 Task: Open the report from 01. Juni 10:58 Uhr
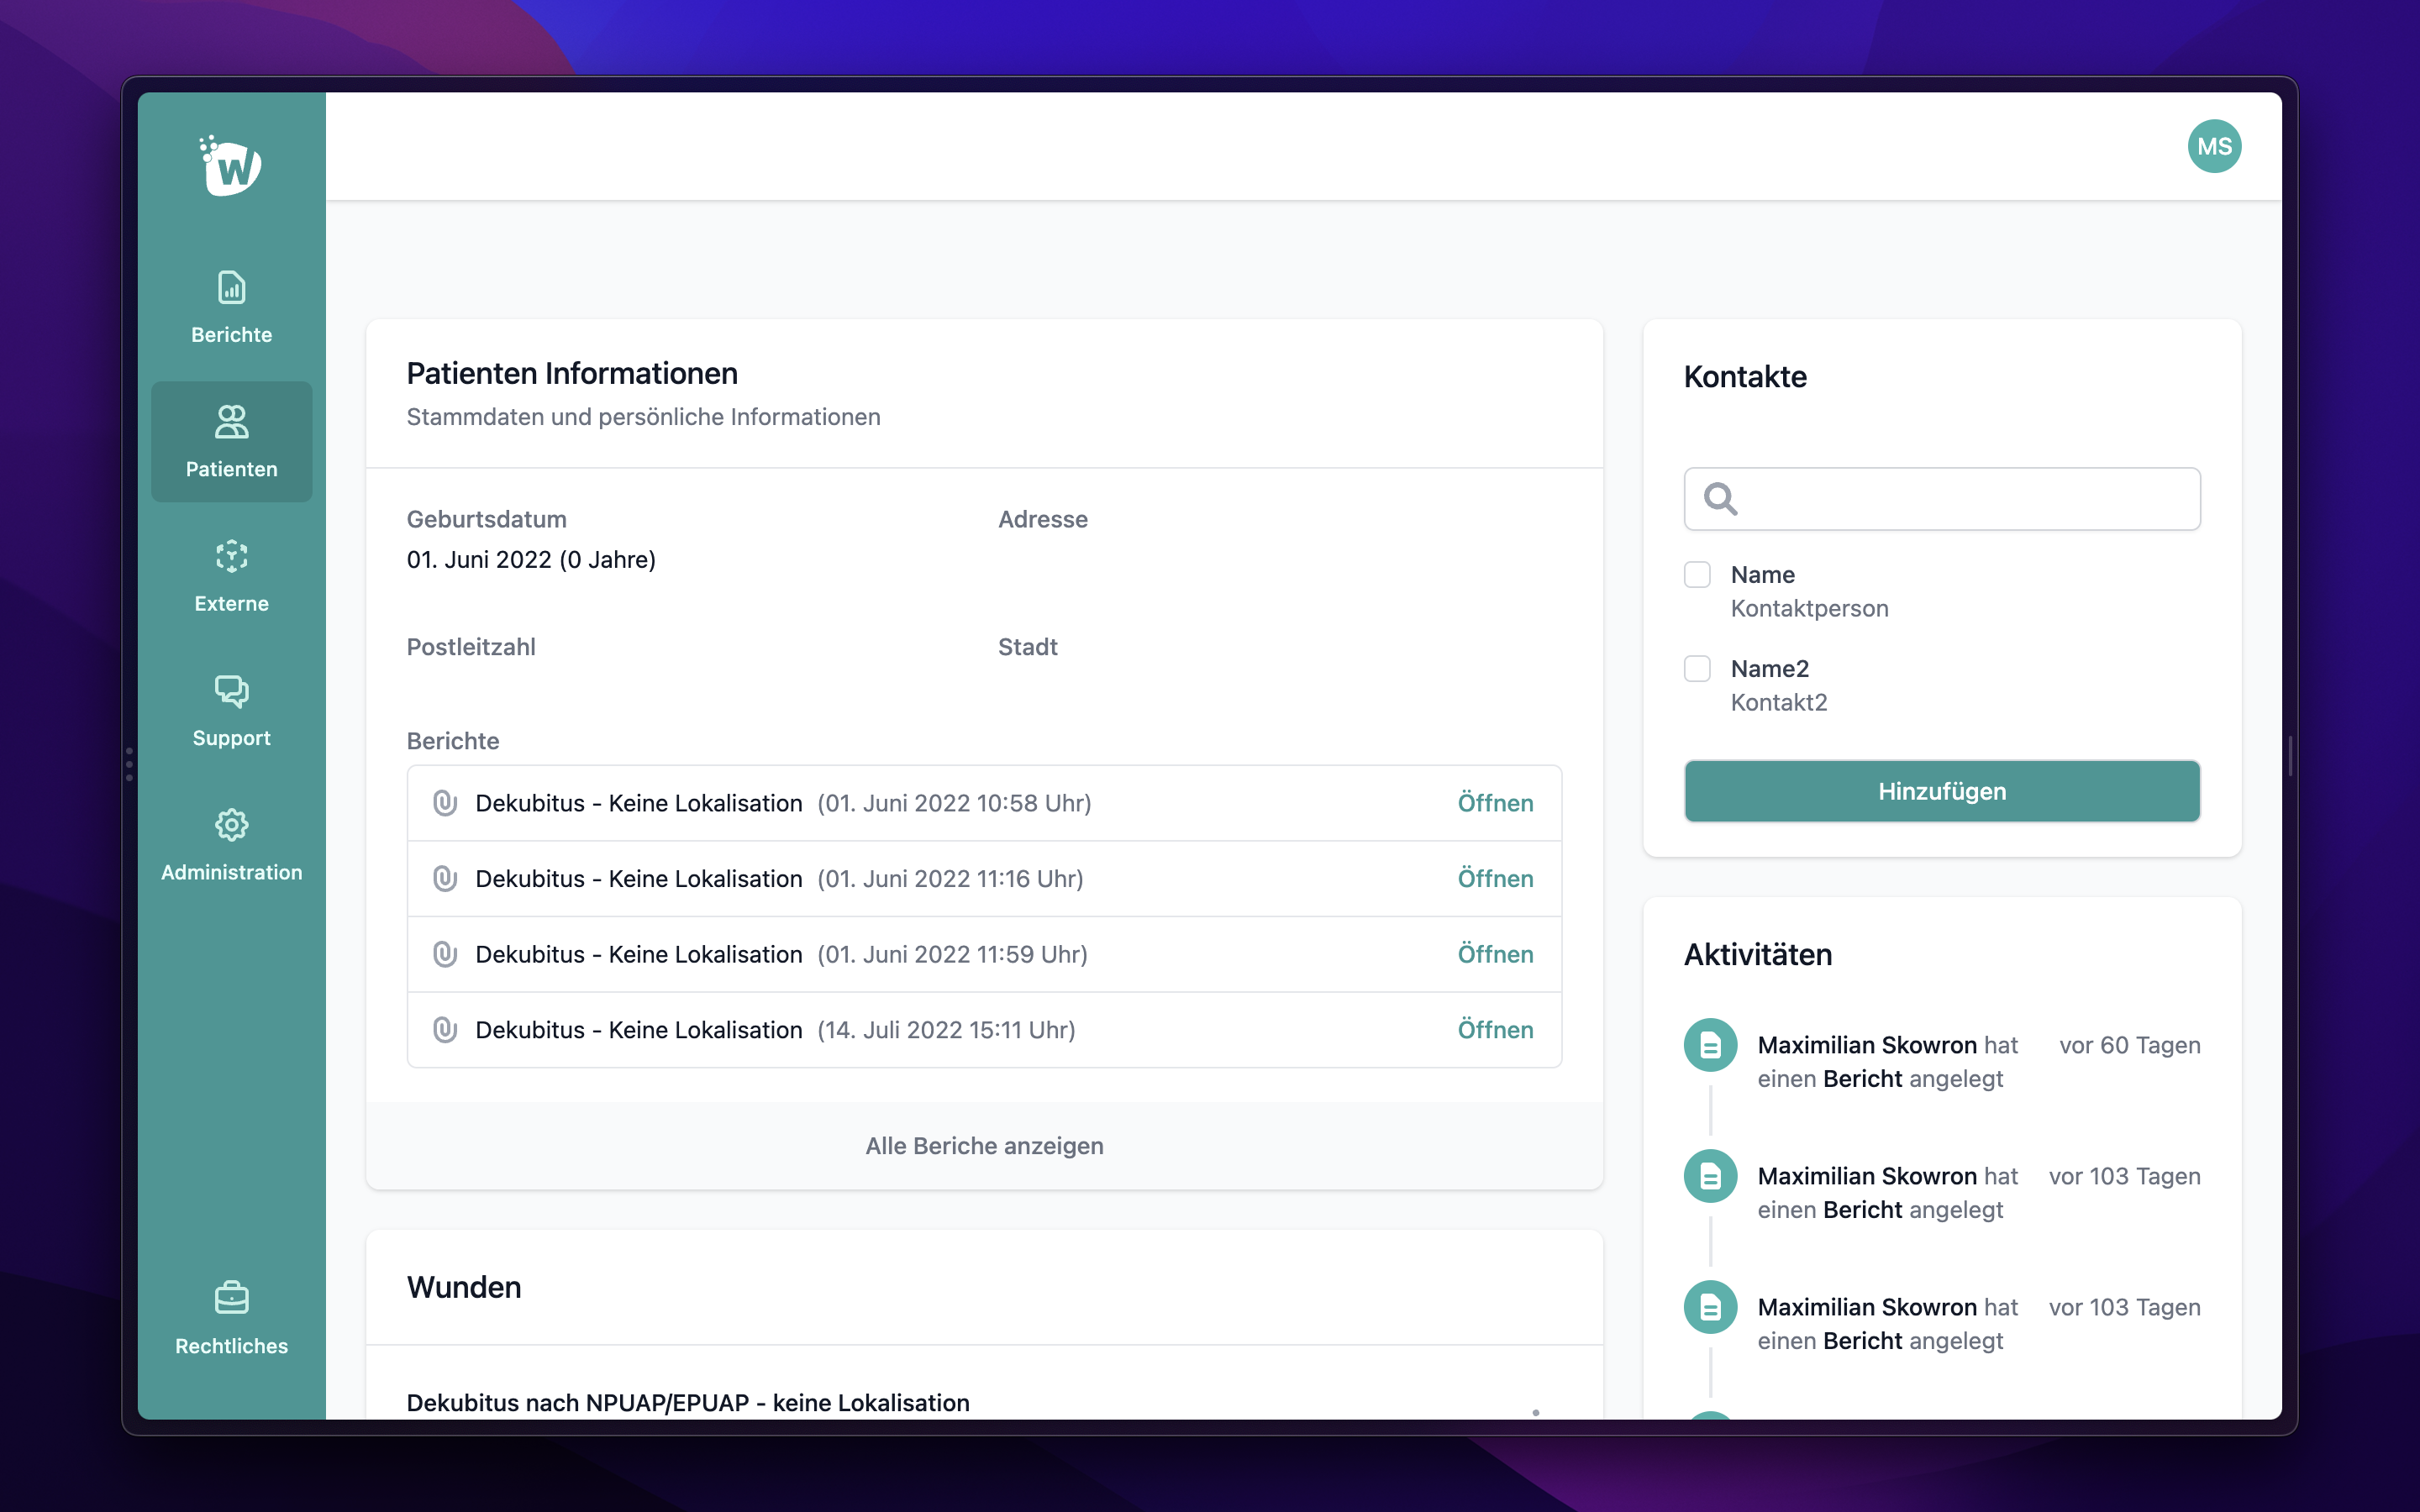click(1495, 803)
